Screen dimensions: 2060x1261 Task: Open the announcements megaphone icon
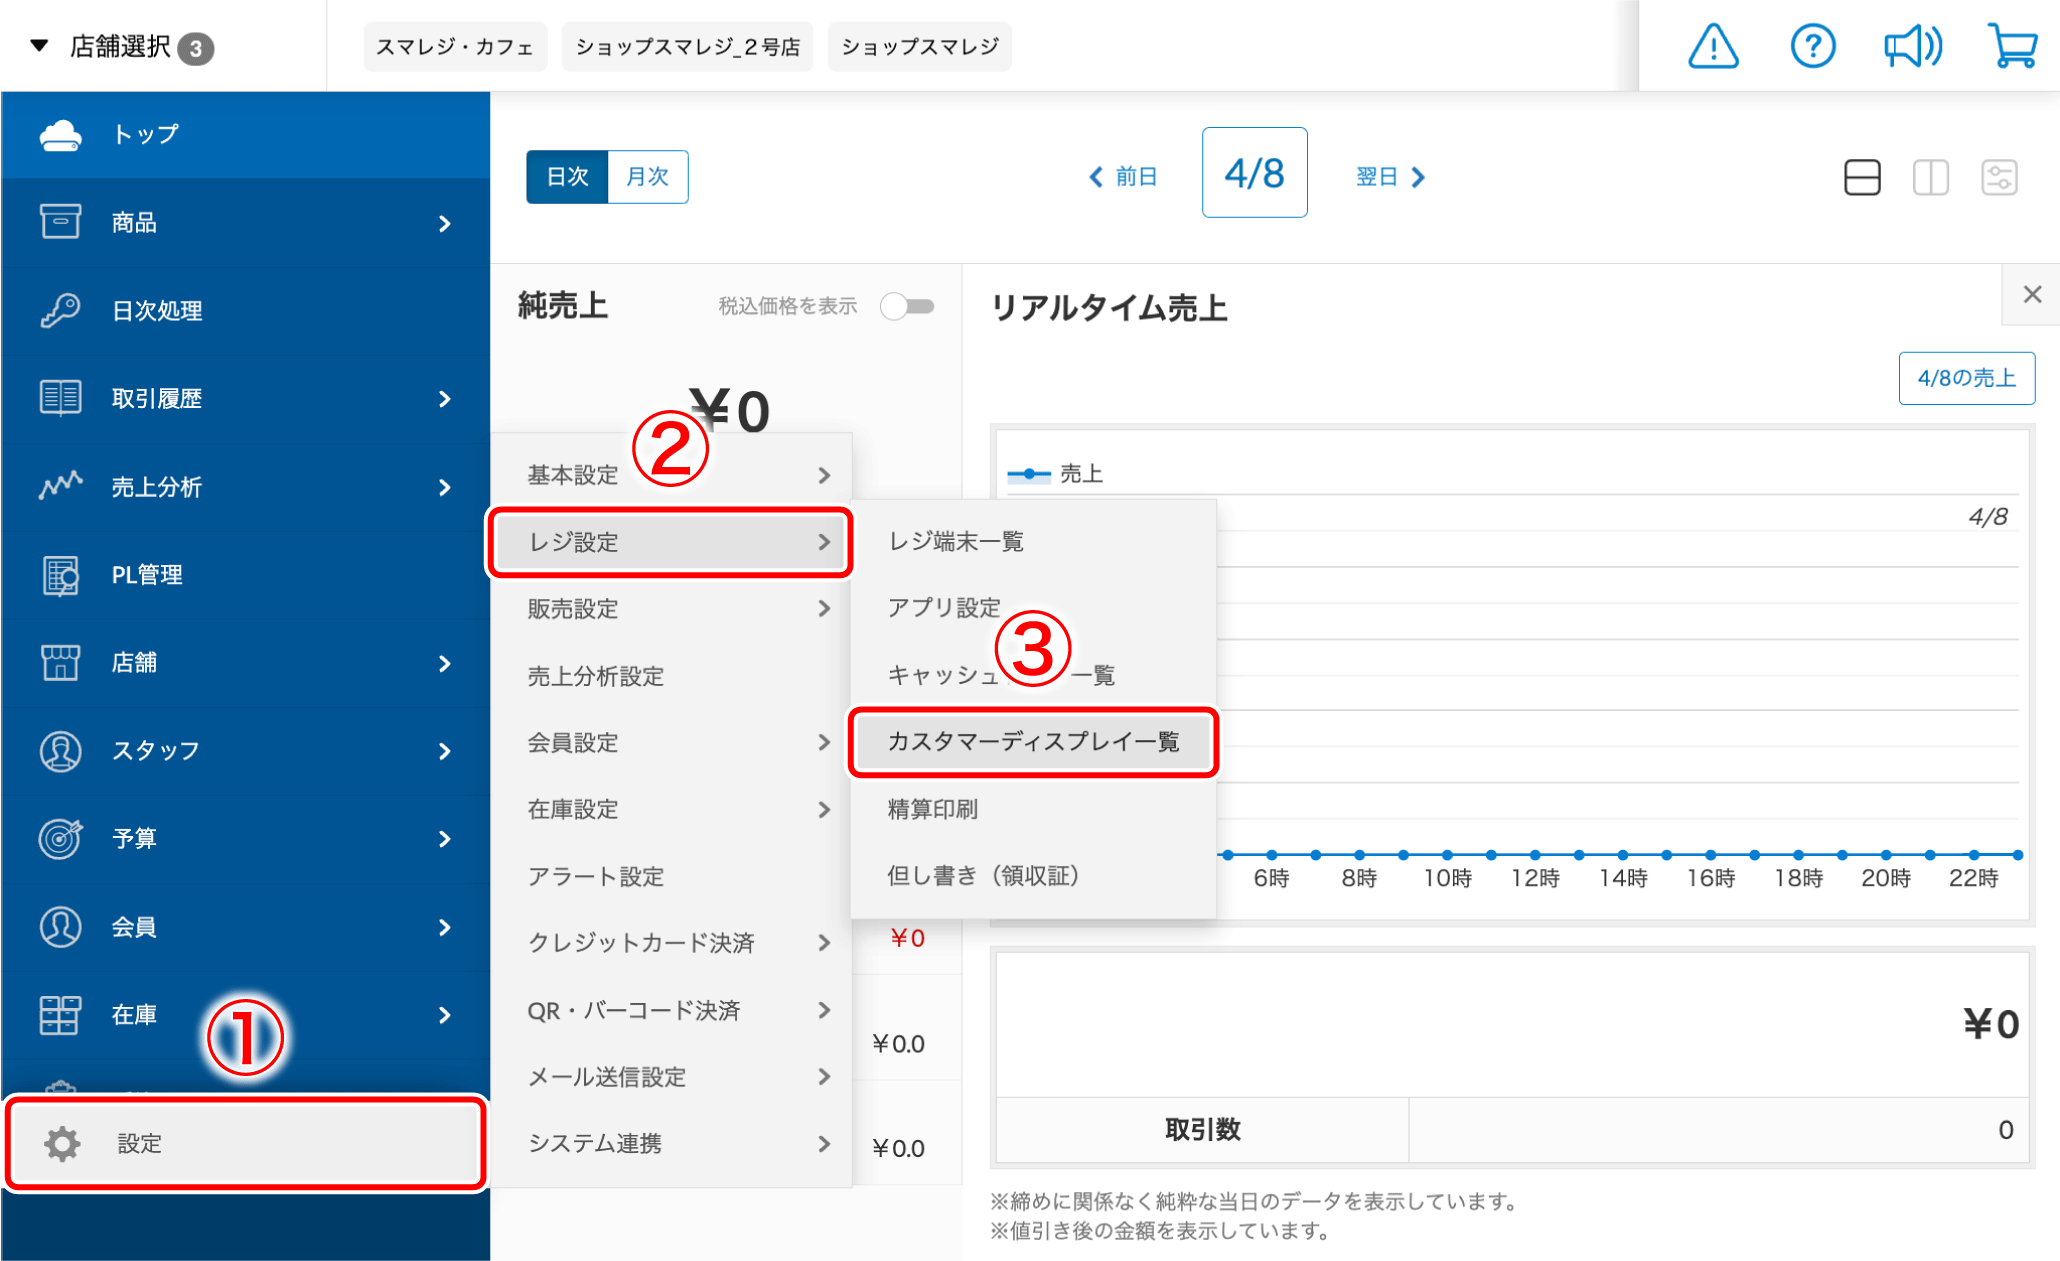1912,46
